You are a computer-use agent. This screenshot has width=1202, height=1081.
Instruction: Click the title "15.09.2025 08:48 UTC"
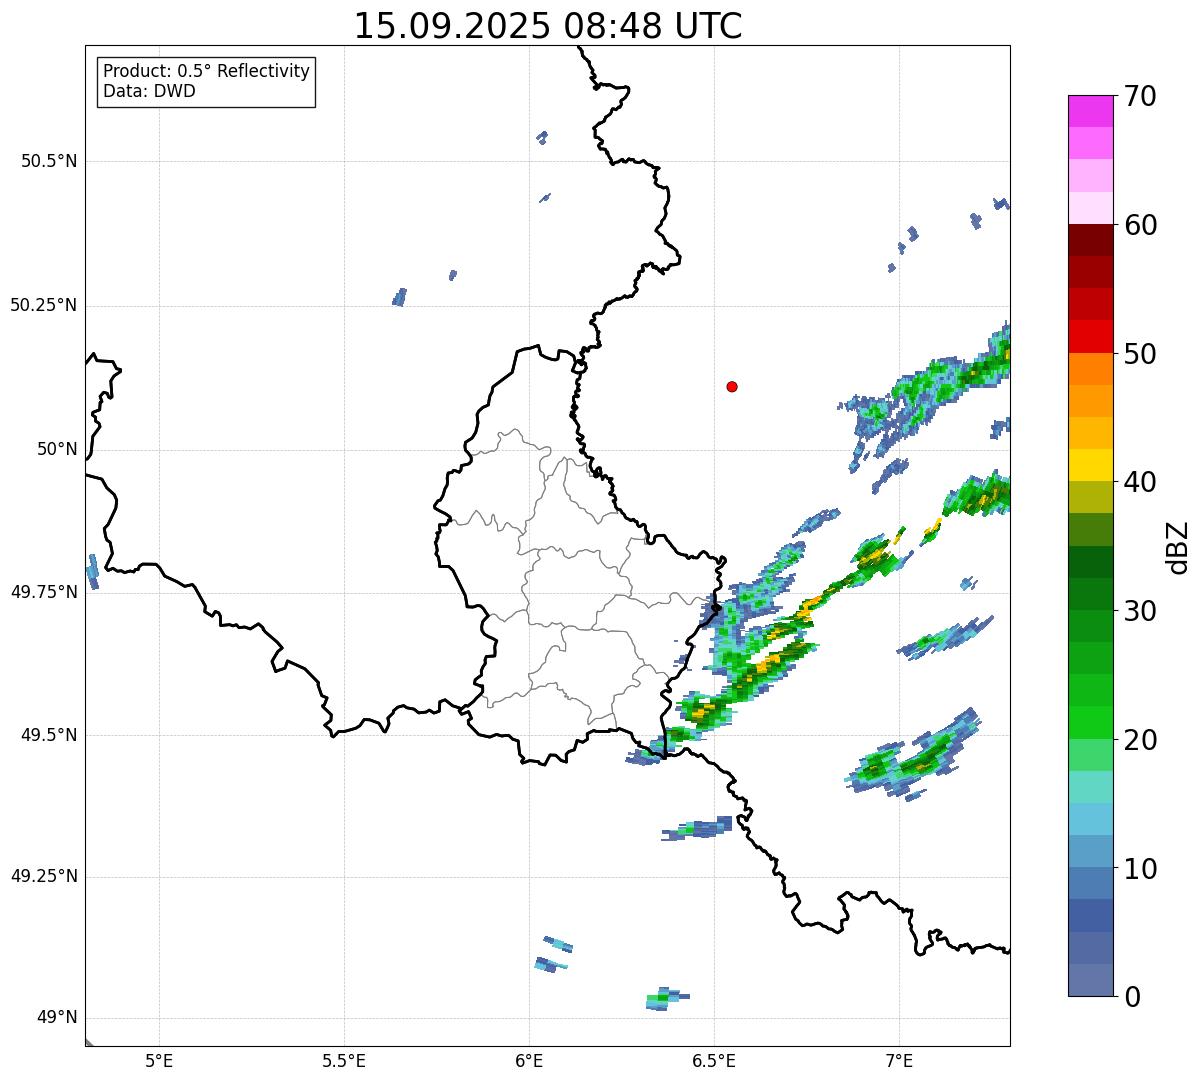(548, 26)
